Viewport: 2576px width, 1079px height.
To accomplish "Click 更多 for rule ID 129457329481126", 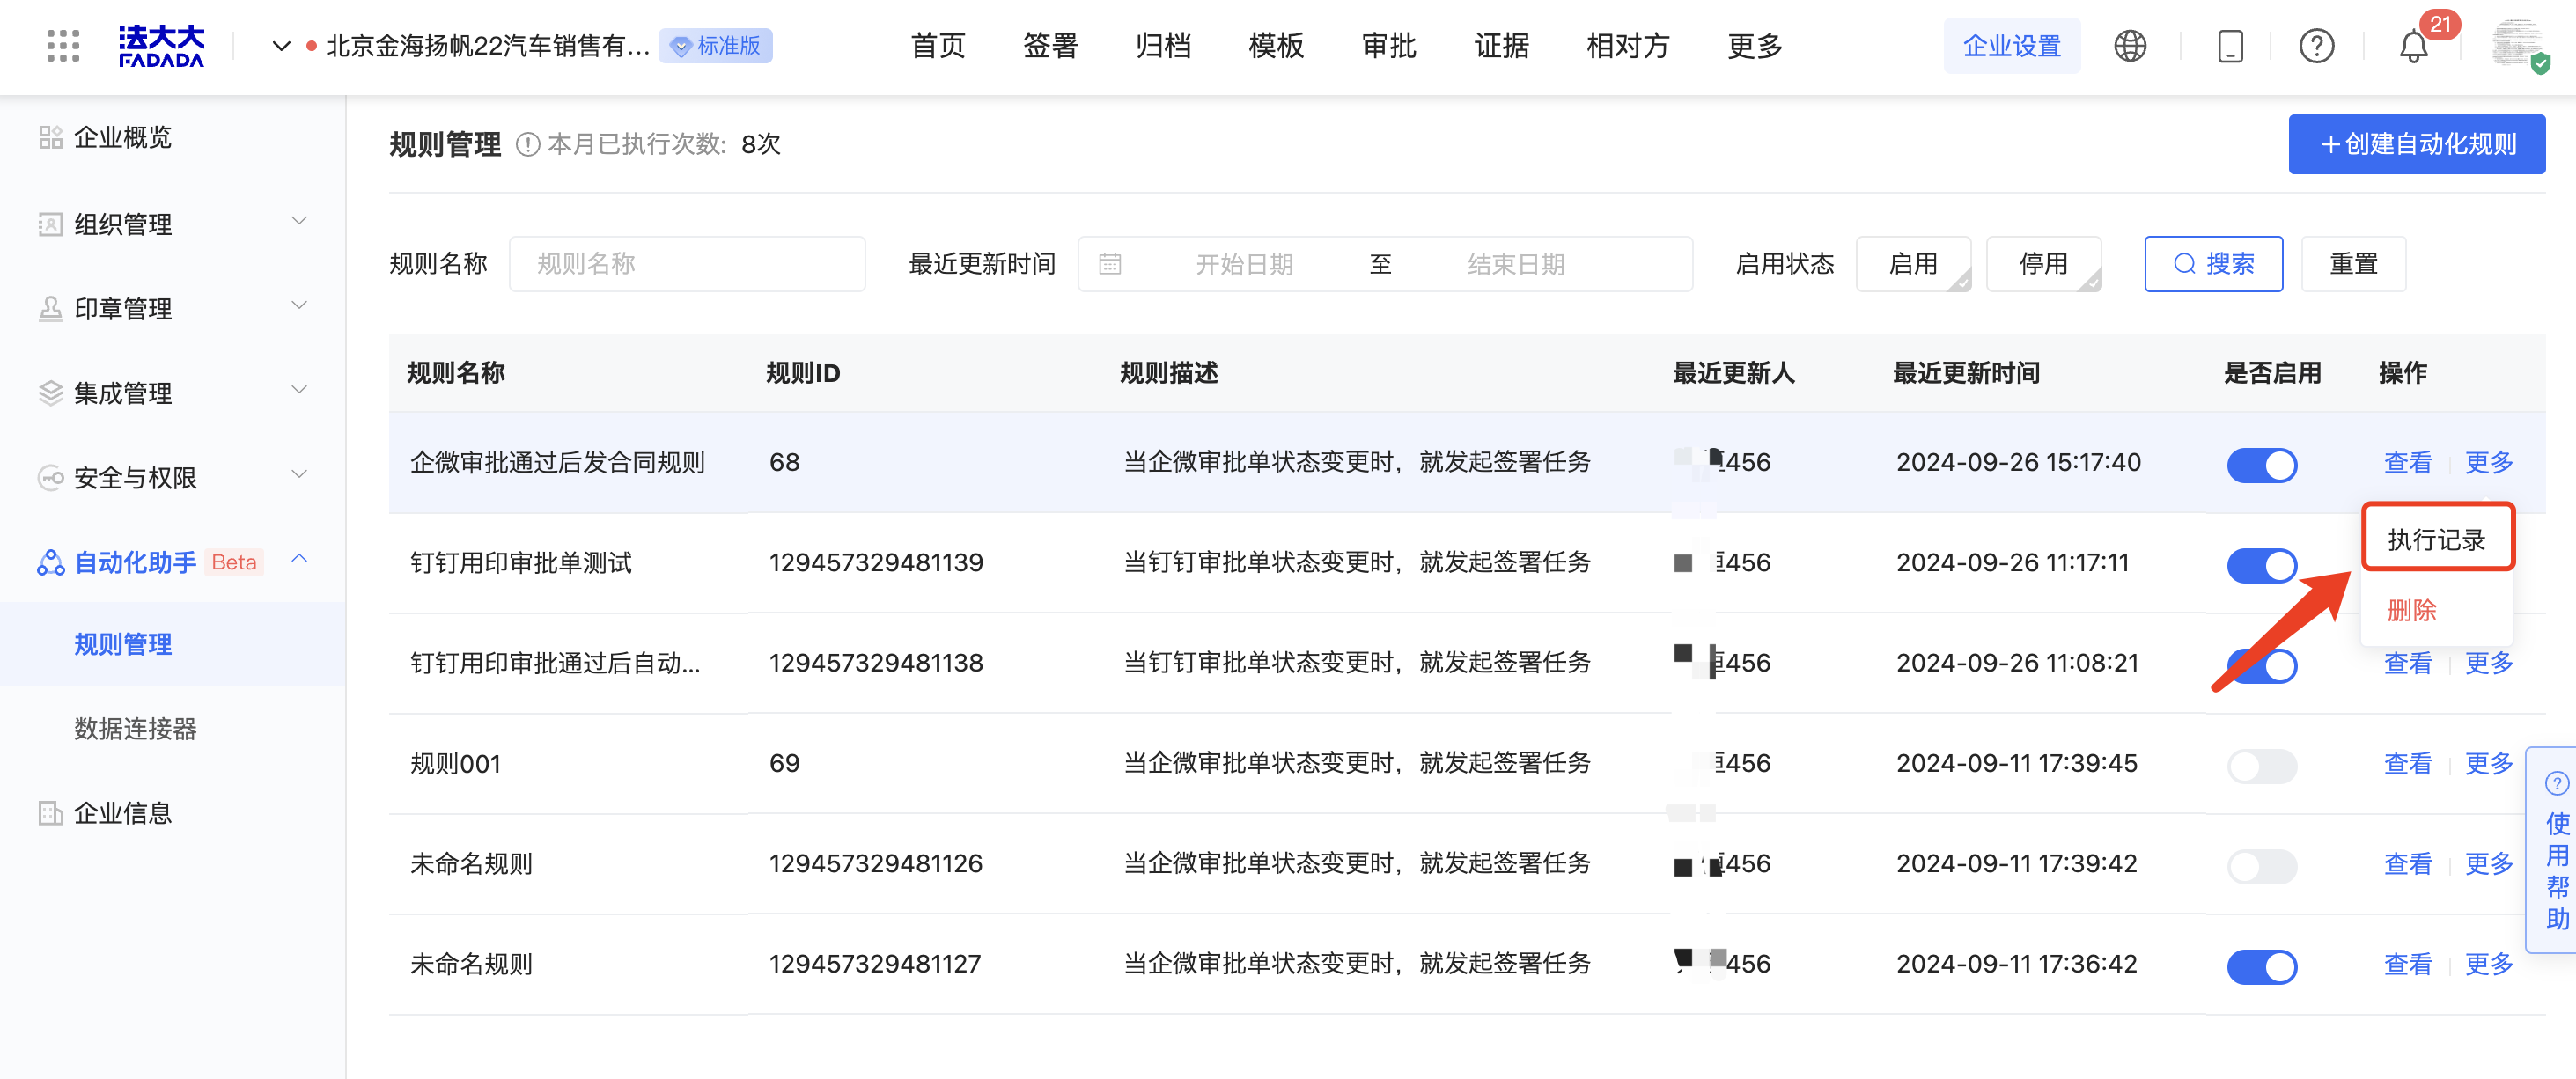I will pyautogui.click(x=2488, y=864).
